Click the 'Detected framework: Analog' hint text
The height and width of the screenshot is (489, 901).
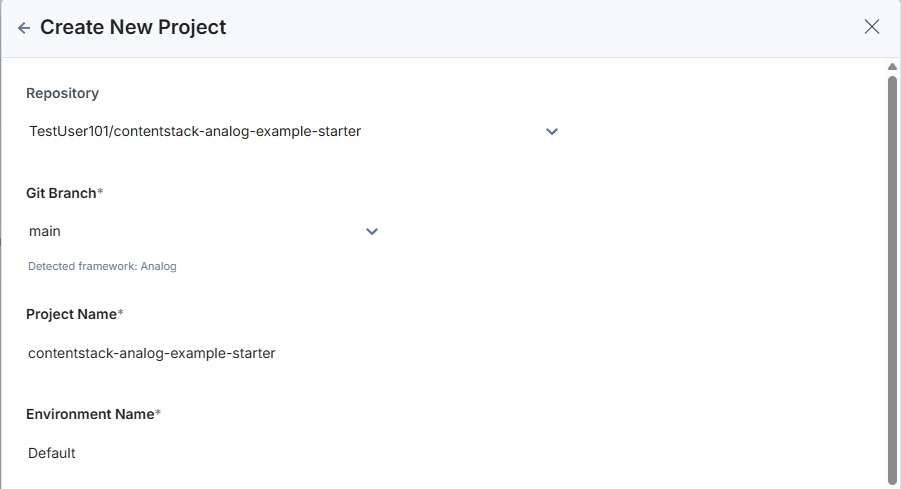(x=102, y=267)
